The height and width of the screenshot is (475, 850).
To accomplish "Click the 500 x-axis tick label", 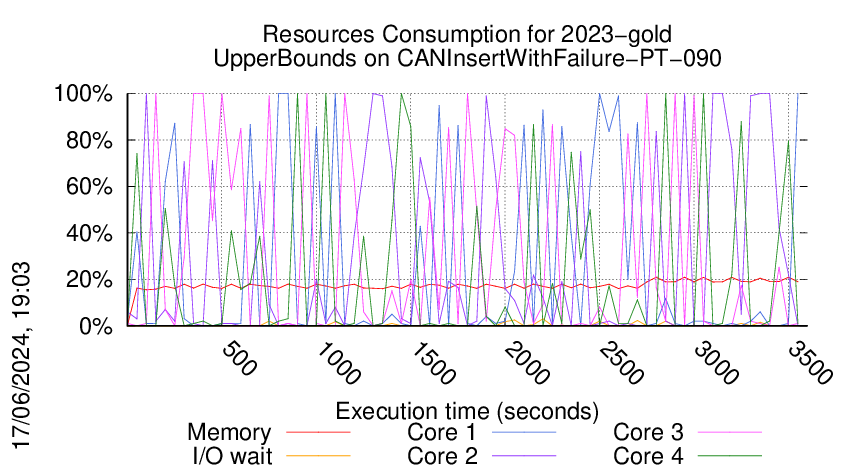I will pos(239,358).
